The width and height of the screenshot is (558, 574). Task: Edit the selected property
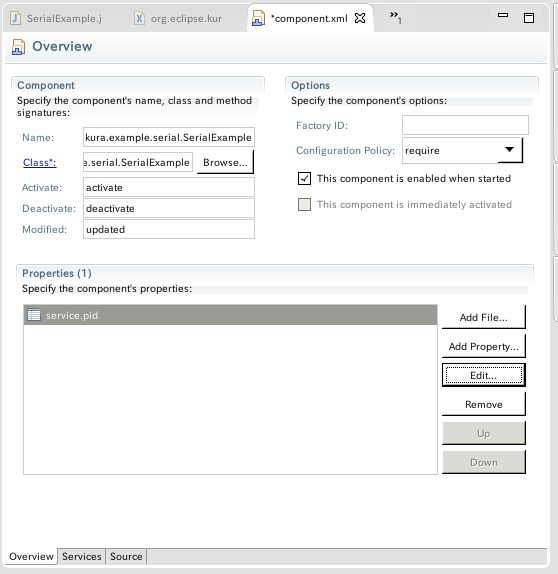point(484,375)
